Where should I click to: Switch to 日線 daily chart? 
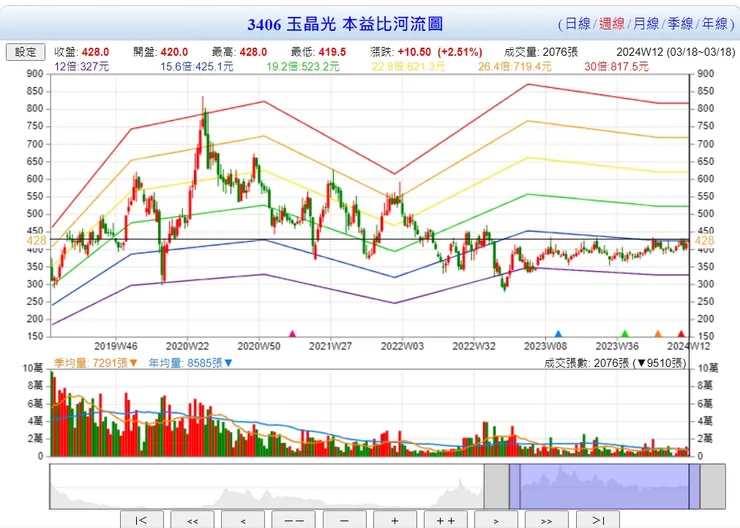pyautogui.click(x=578, y=24)
